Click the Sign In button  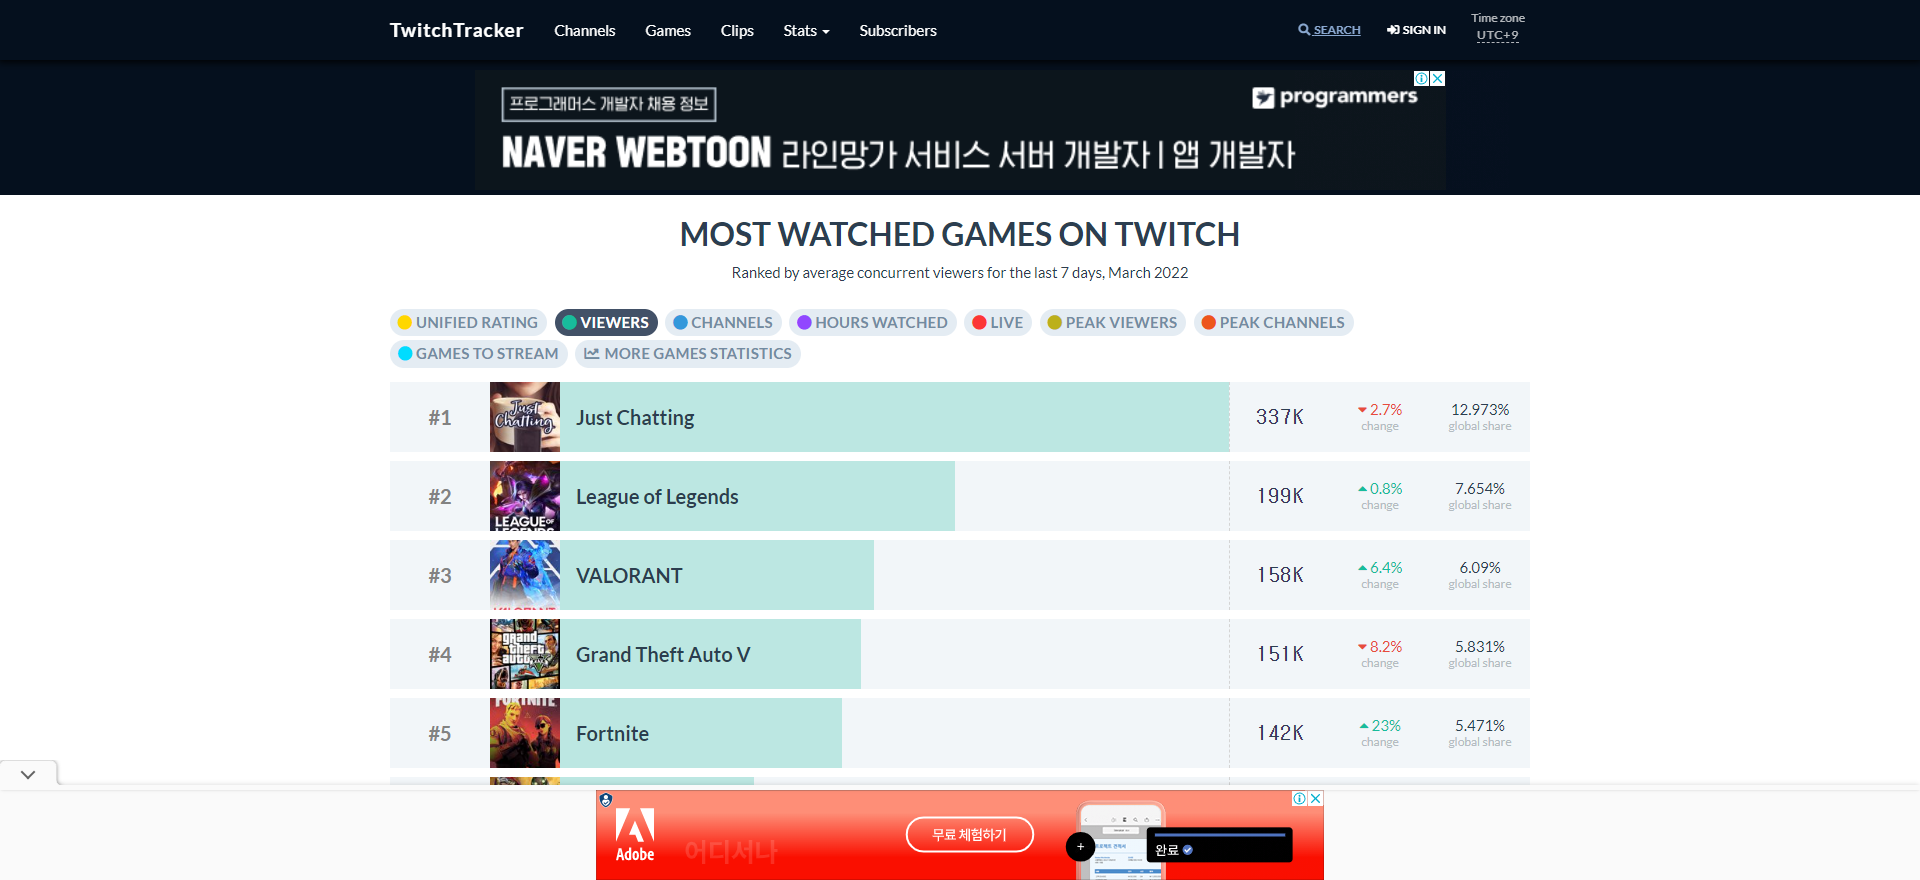1416,30
